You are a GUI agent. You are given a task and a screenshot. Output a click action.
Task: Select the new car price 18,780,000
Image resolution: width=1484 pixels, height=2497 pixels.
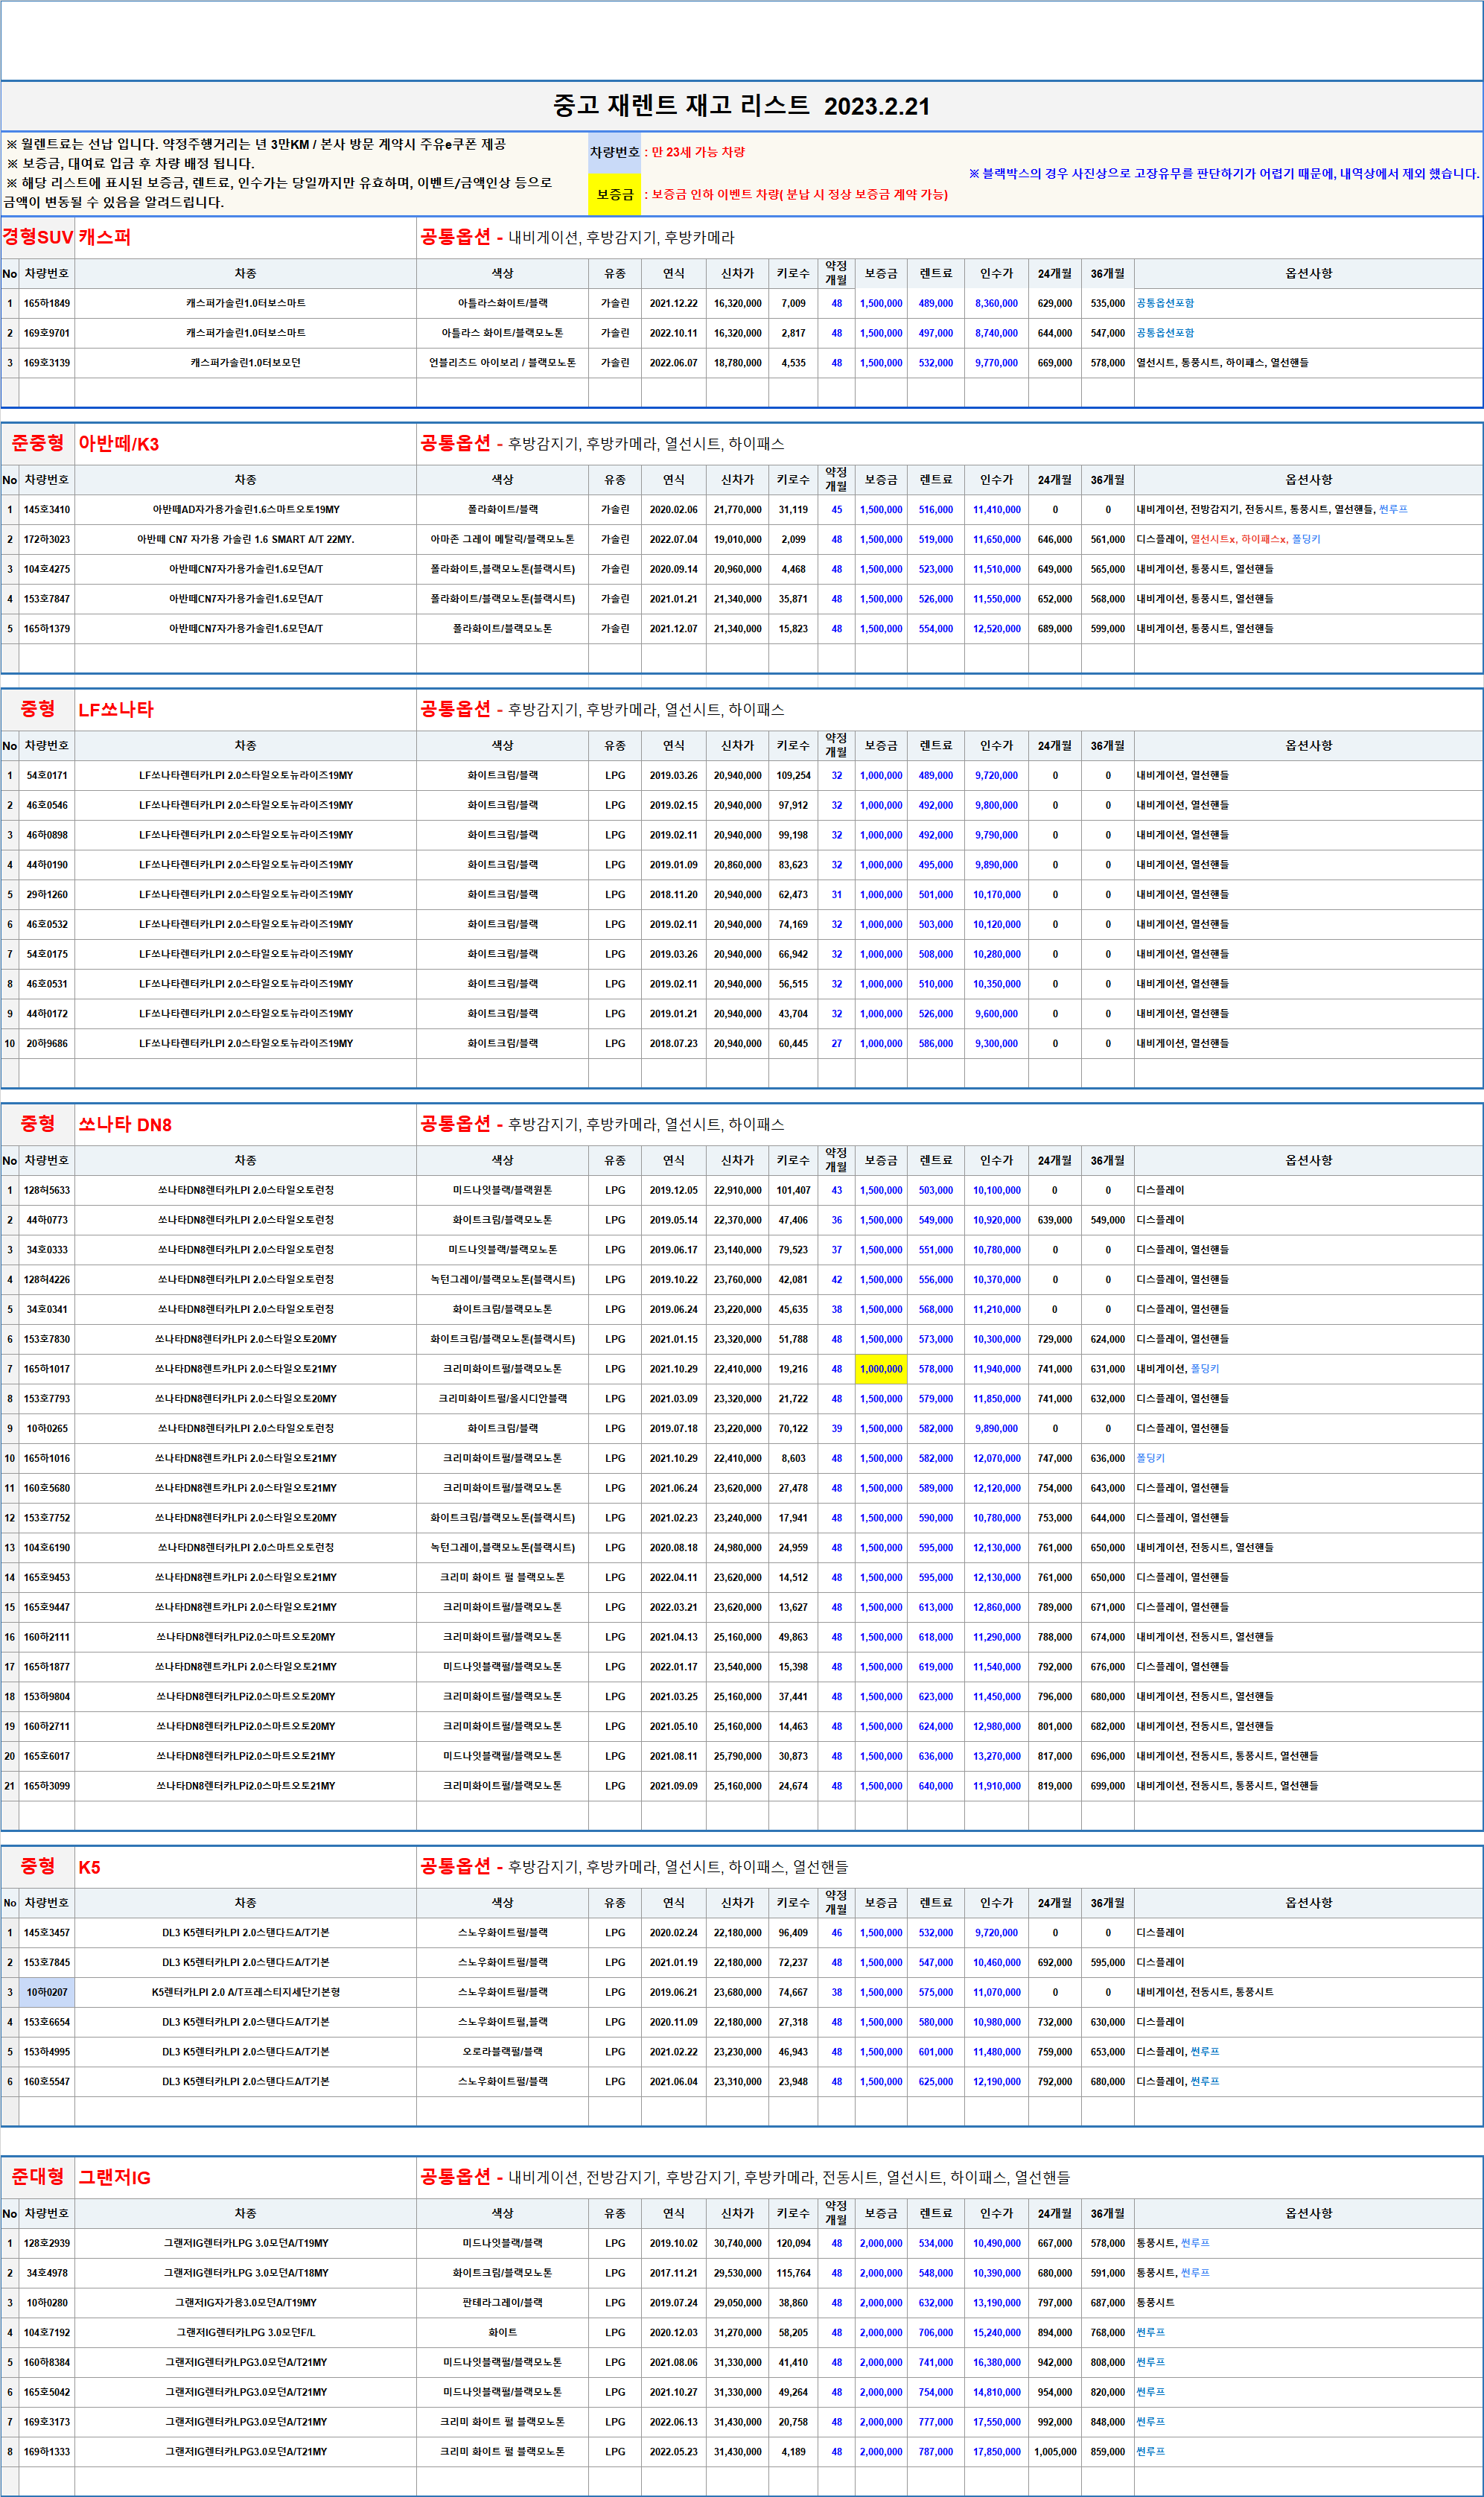tap(737, 363)
